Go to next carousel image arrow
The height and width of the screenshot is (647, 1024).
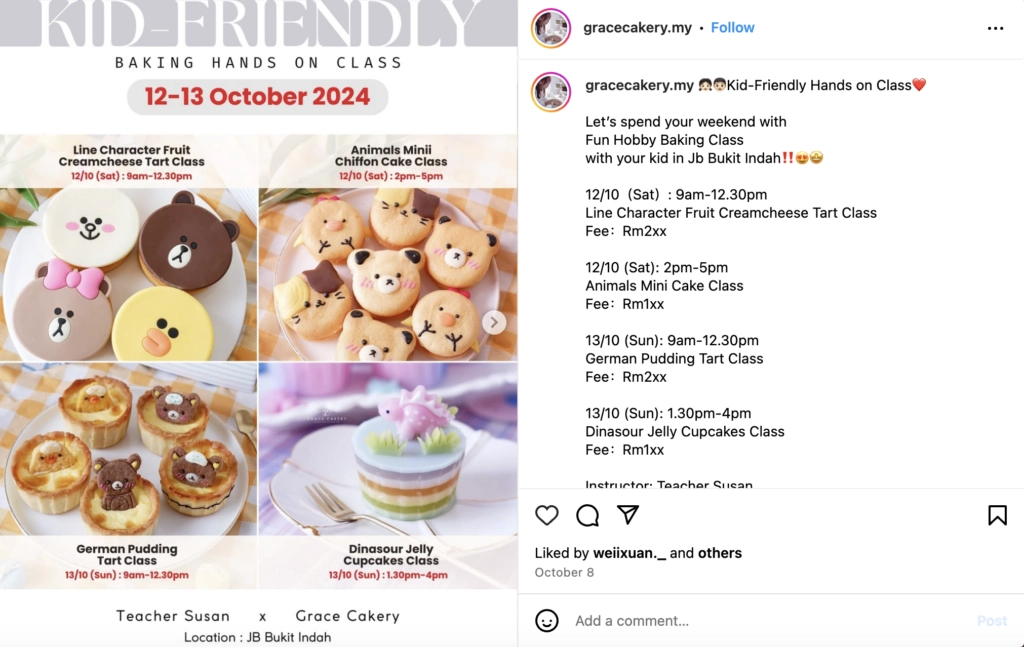pos(494,322)
